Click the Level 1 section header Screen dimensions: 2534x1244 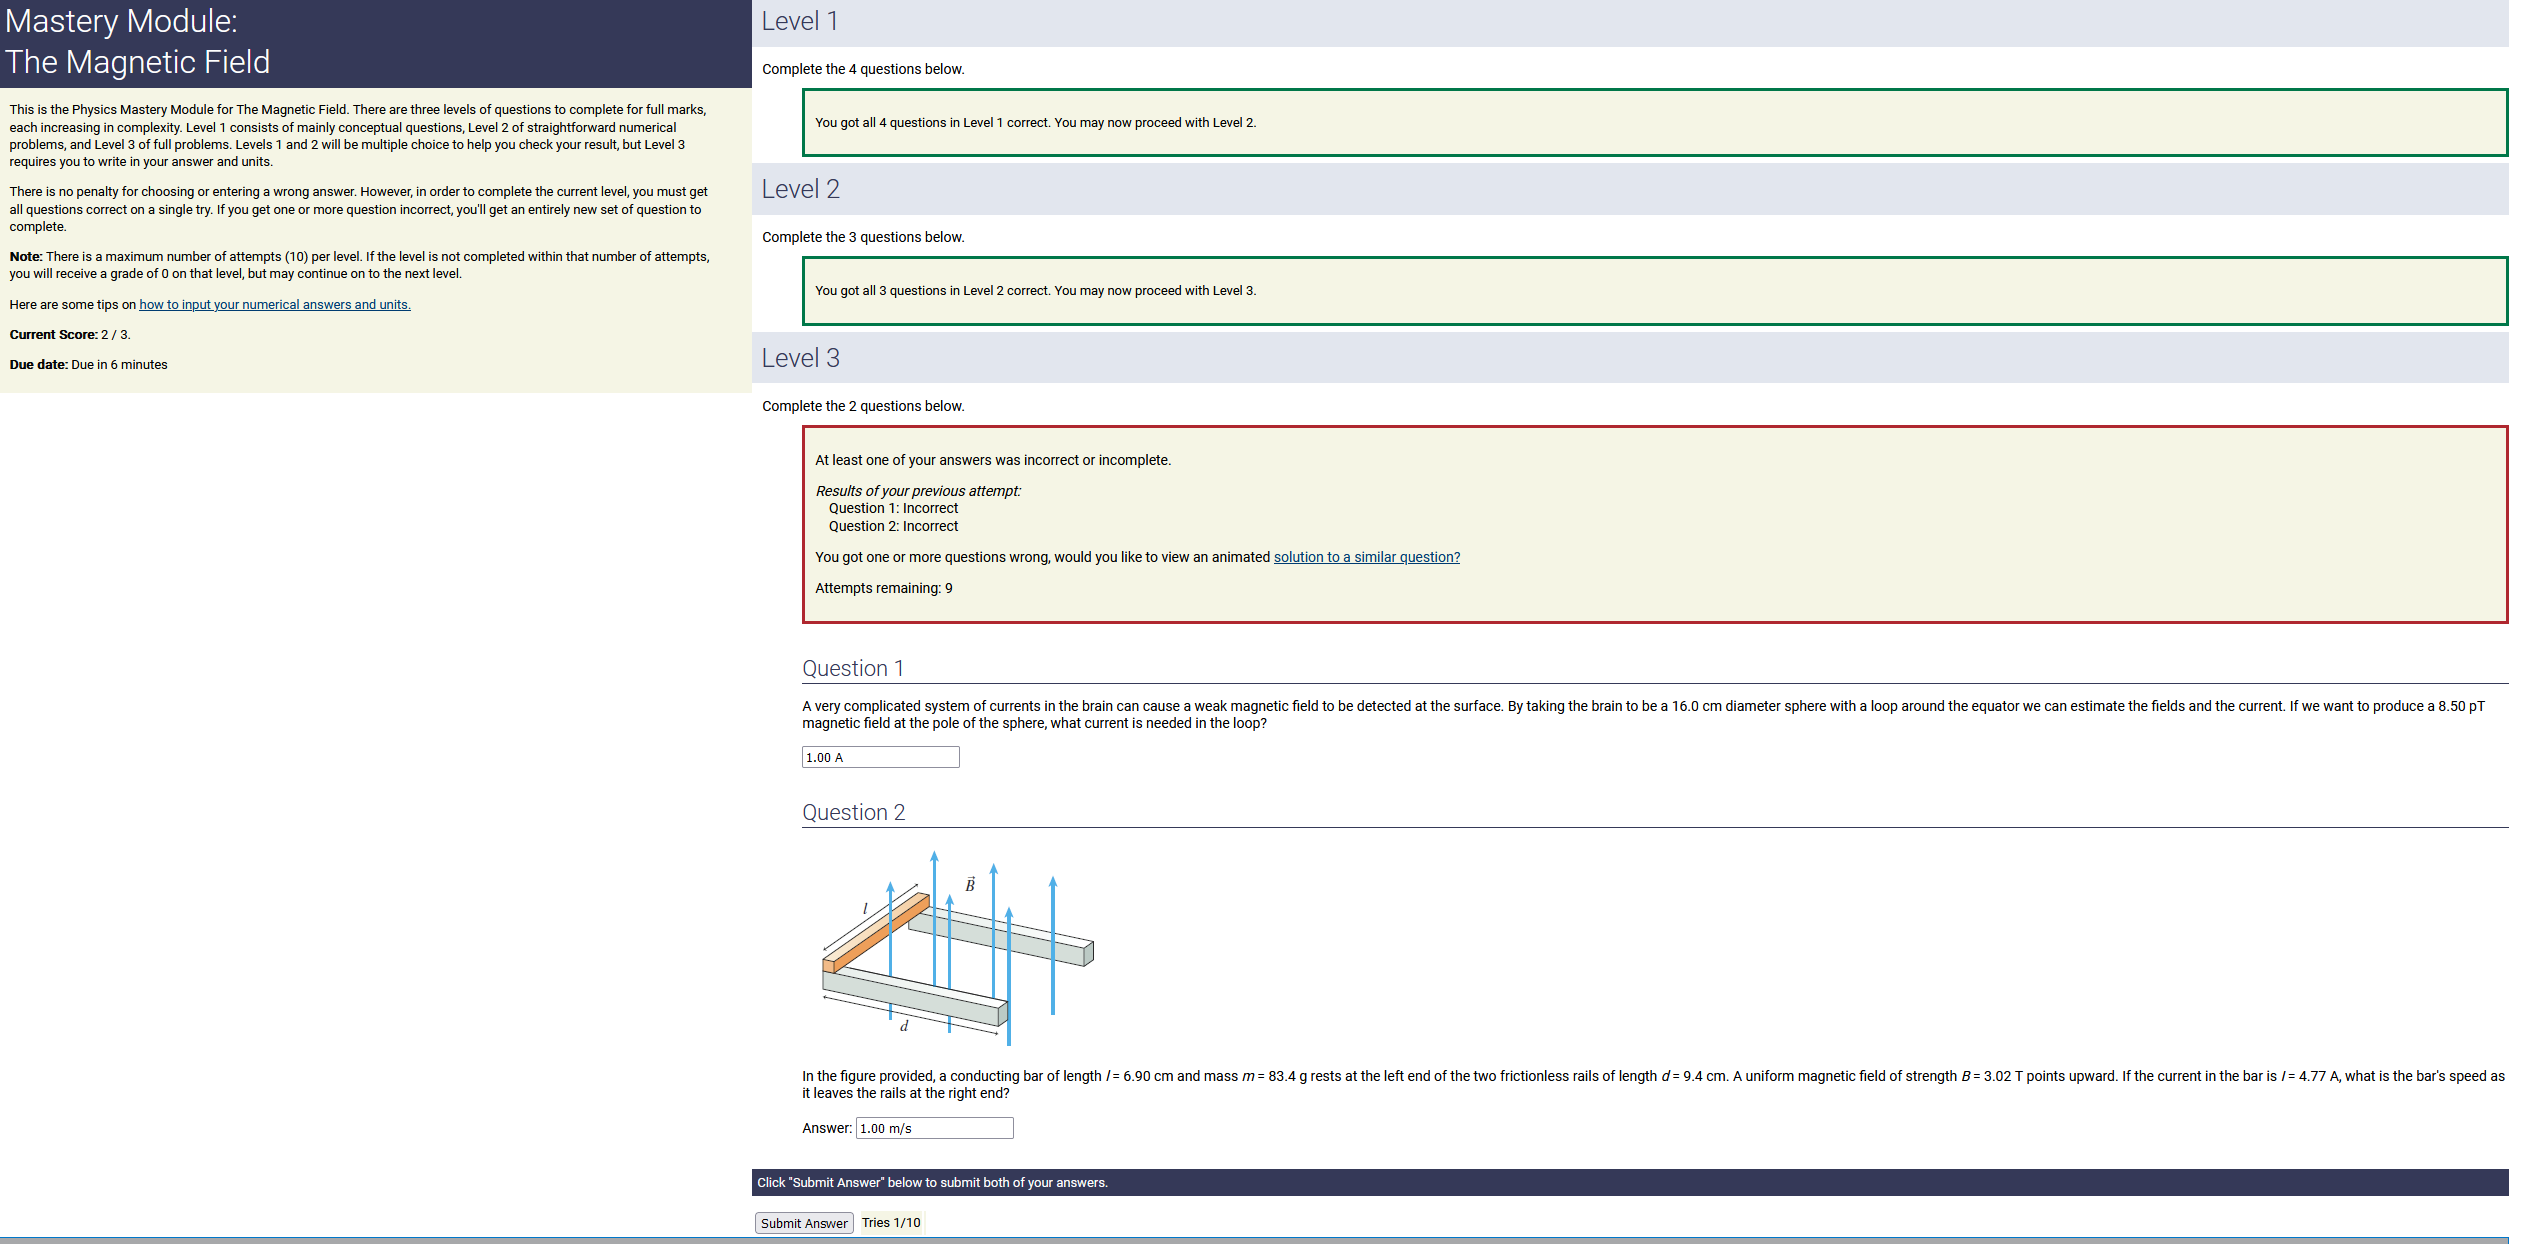coord(800,22)
